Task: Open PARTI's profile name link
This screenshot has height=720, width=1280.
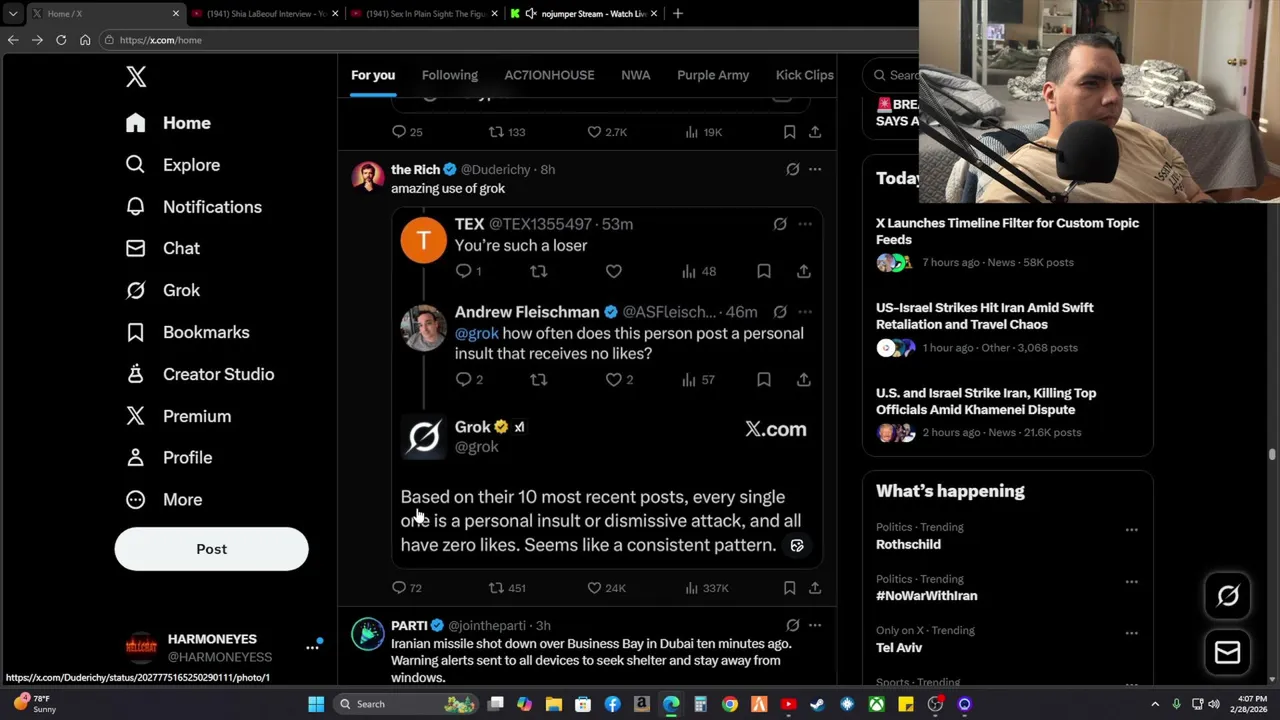Action: pyautogui.click(x=409, y=626)
